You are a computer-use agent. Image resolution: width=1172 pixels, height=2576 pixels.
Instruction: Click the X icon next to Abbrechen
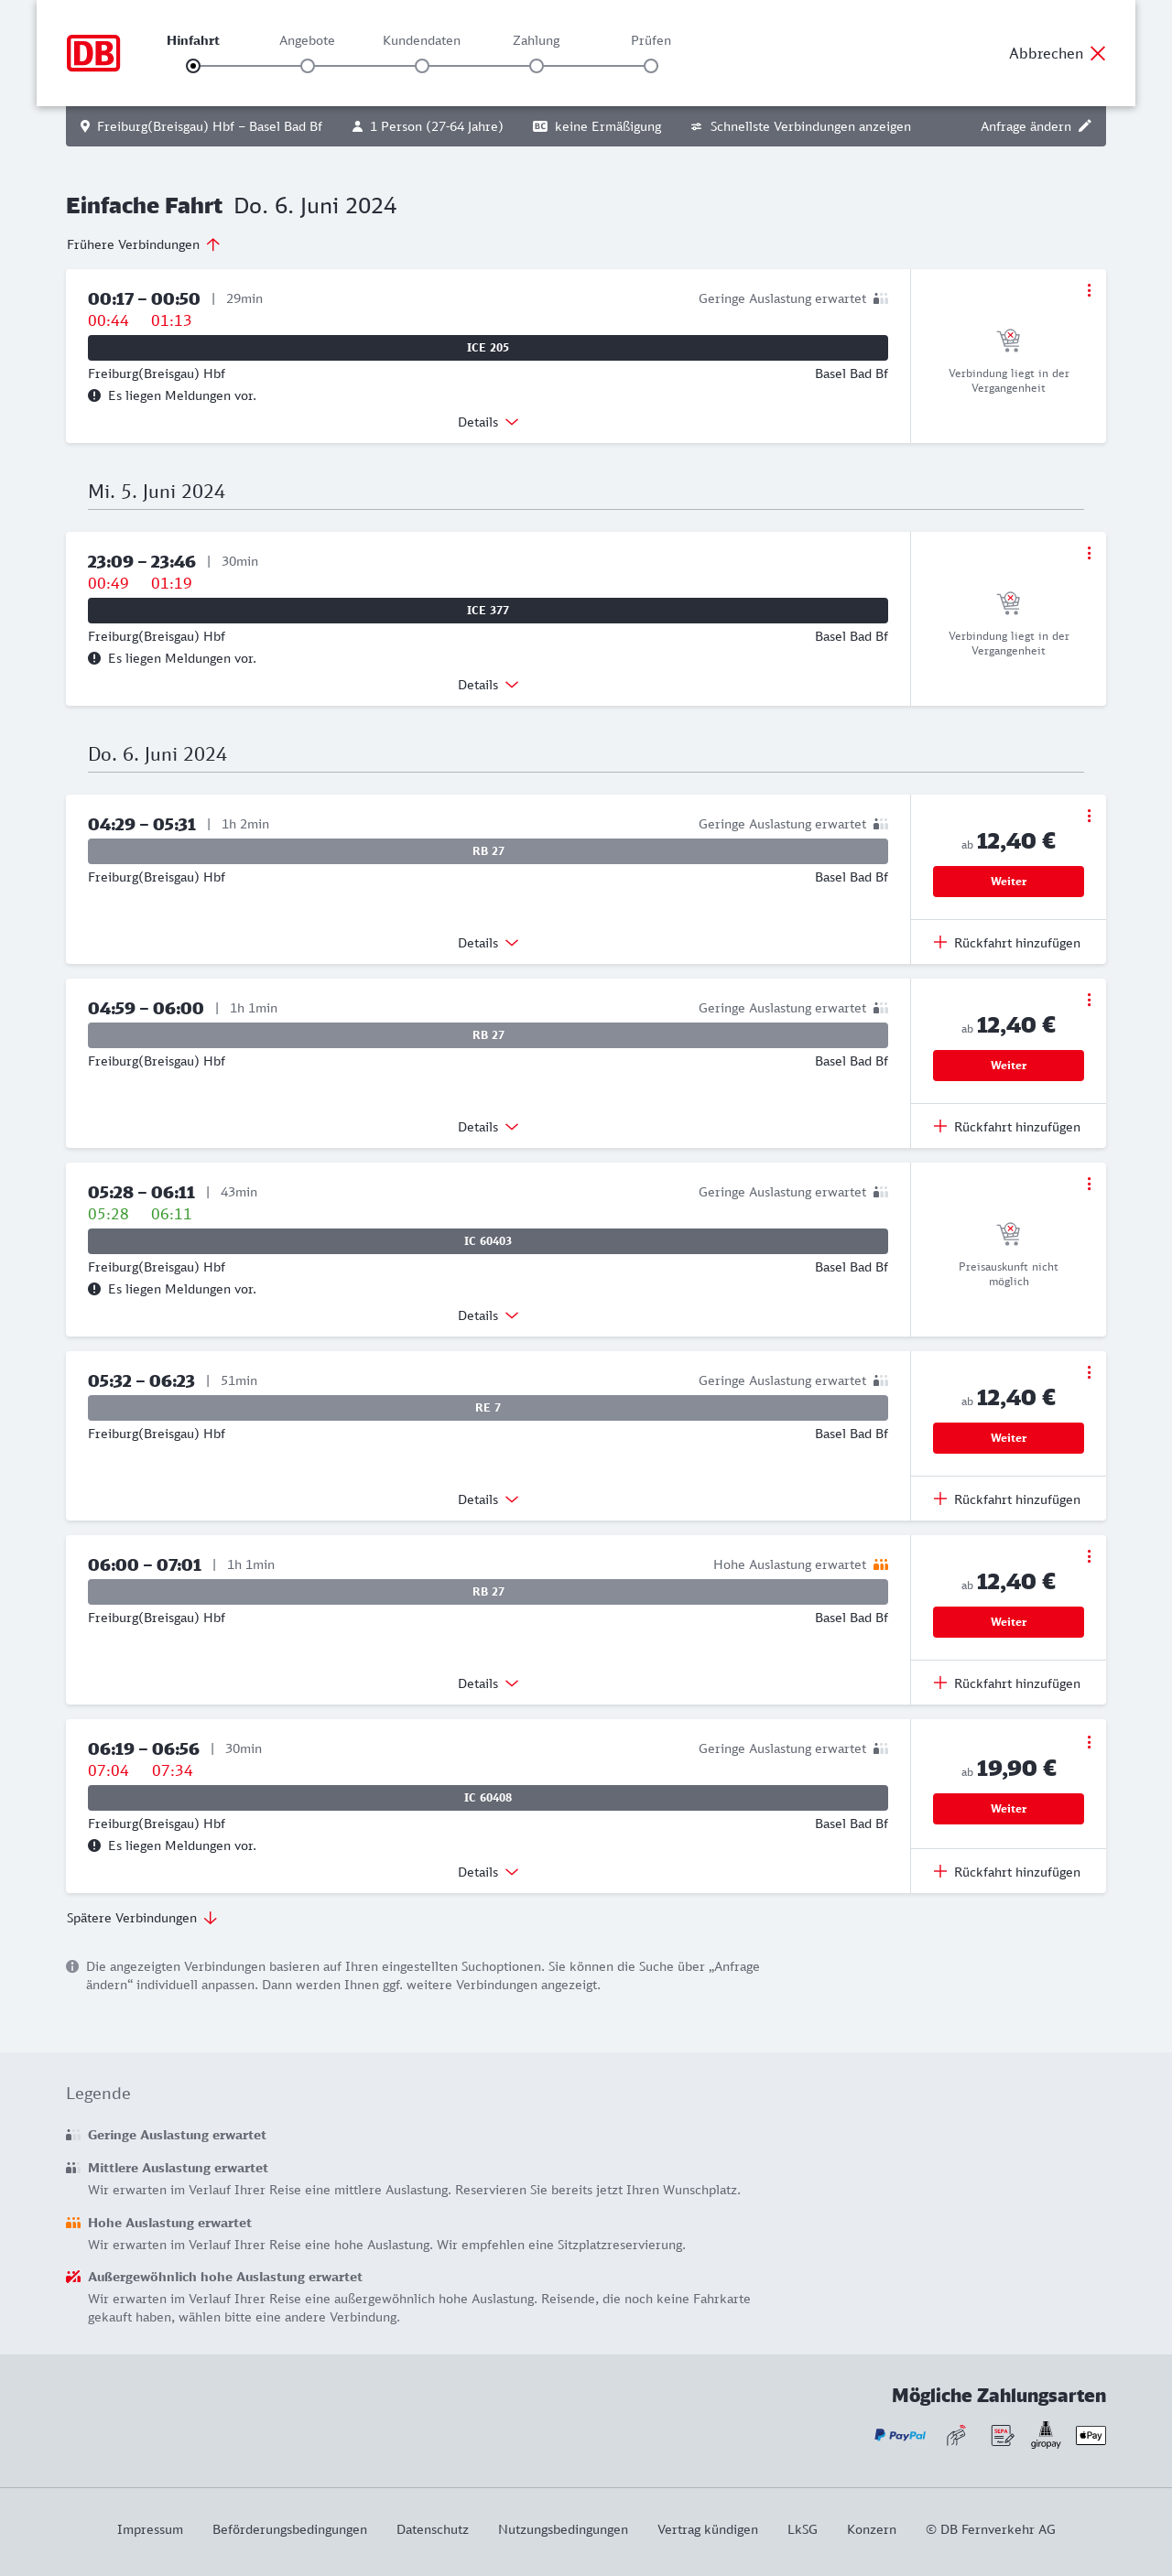pos(1097,54)
